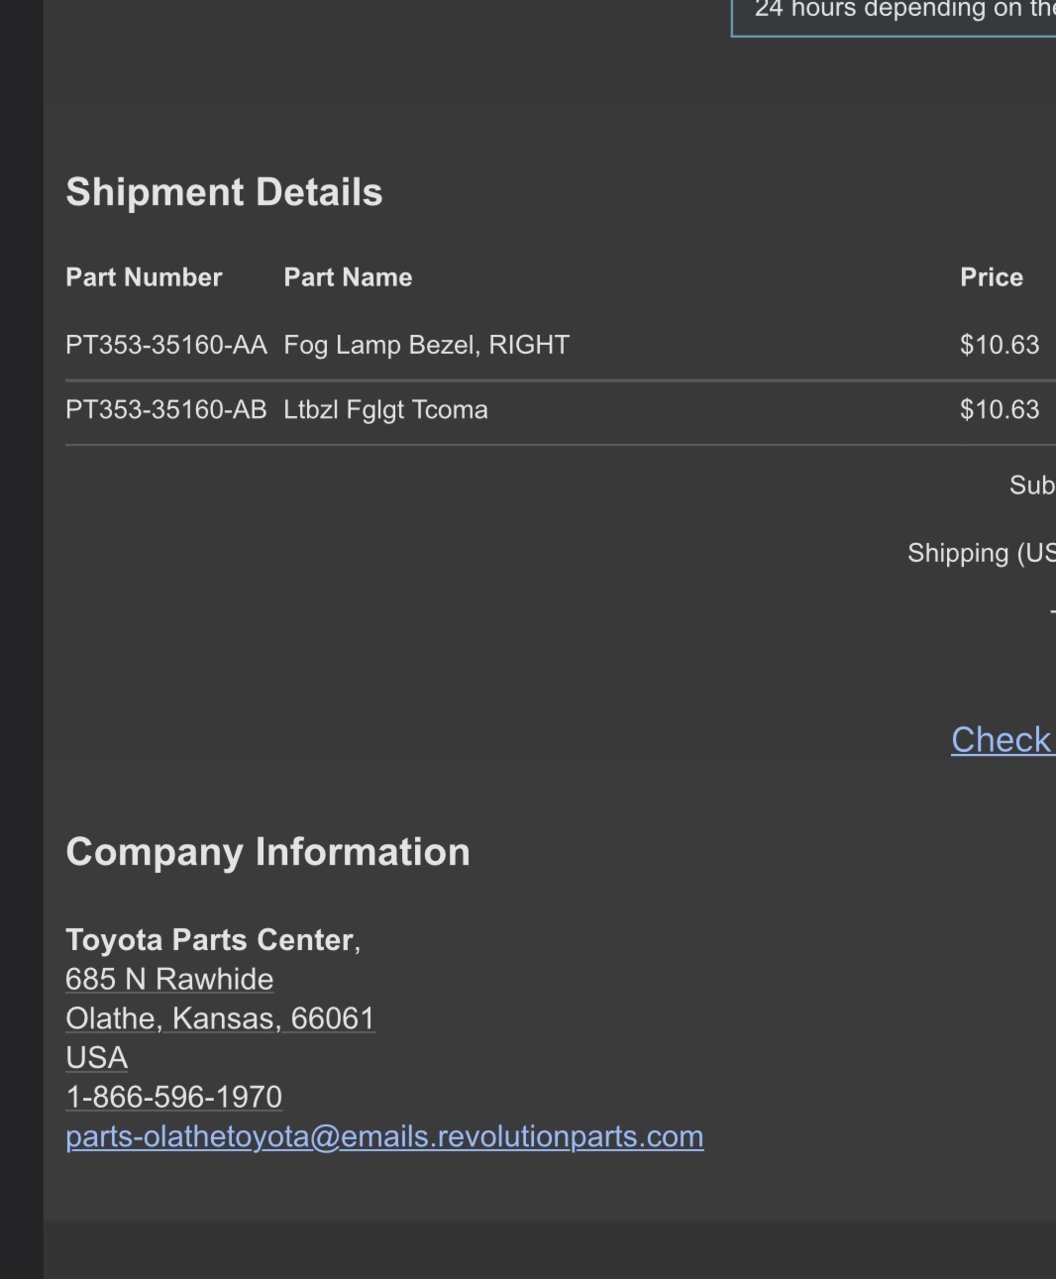Screen dimensions: 1056x1279
Task: Click part number PT353-35160-AA
Action: point(166,345)
